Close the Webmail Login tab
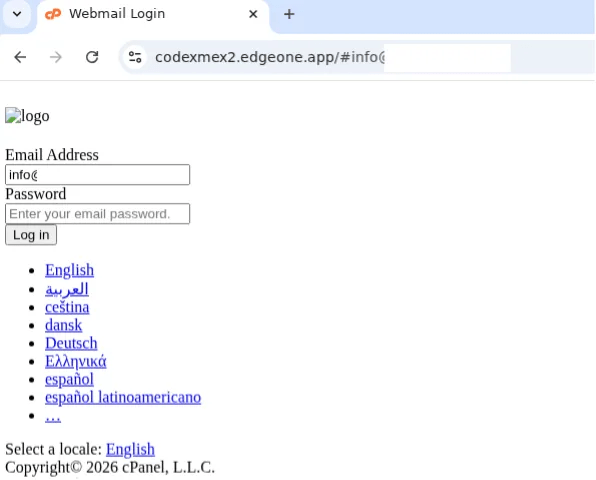The width and height of the screenshot is (596, 480). click(253, 14)
